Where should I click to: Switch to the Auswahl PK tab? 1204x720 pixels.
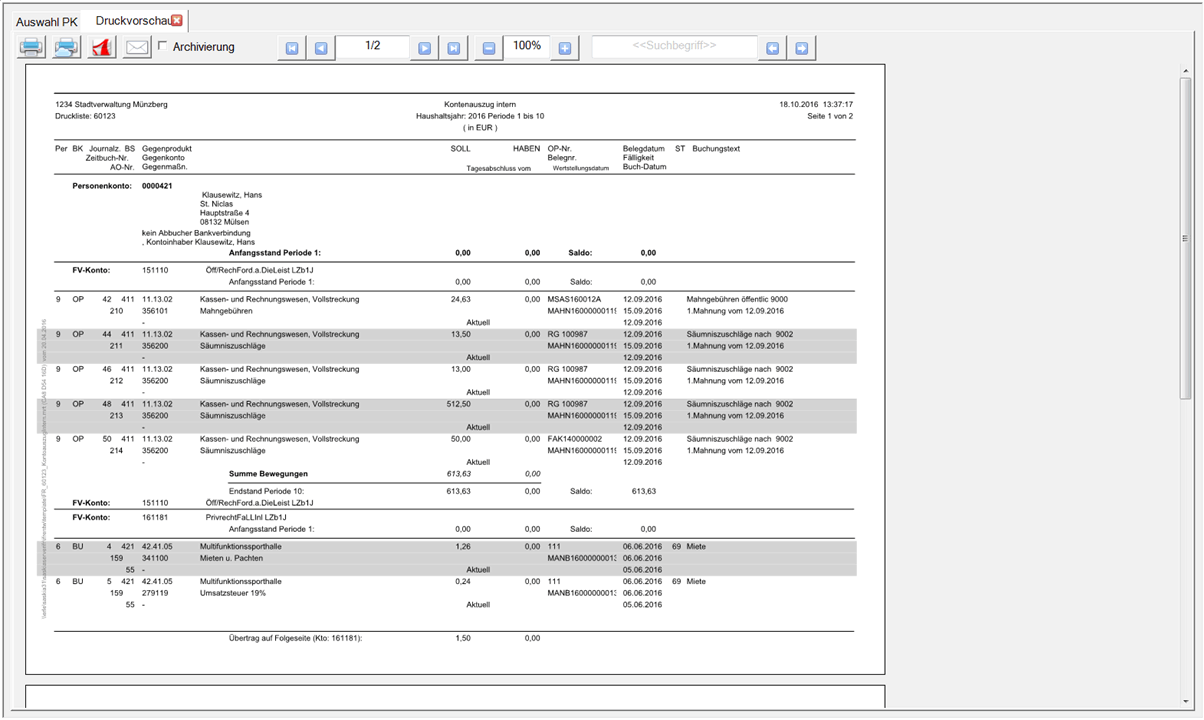tap(46, 21)
